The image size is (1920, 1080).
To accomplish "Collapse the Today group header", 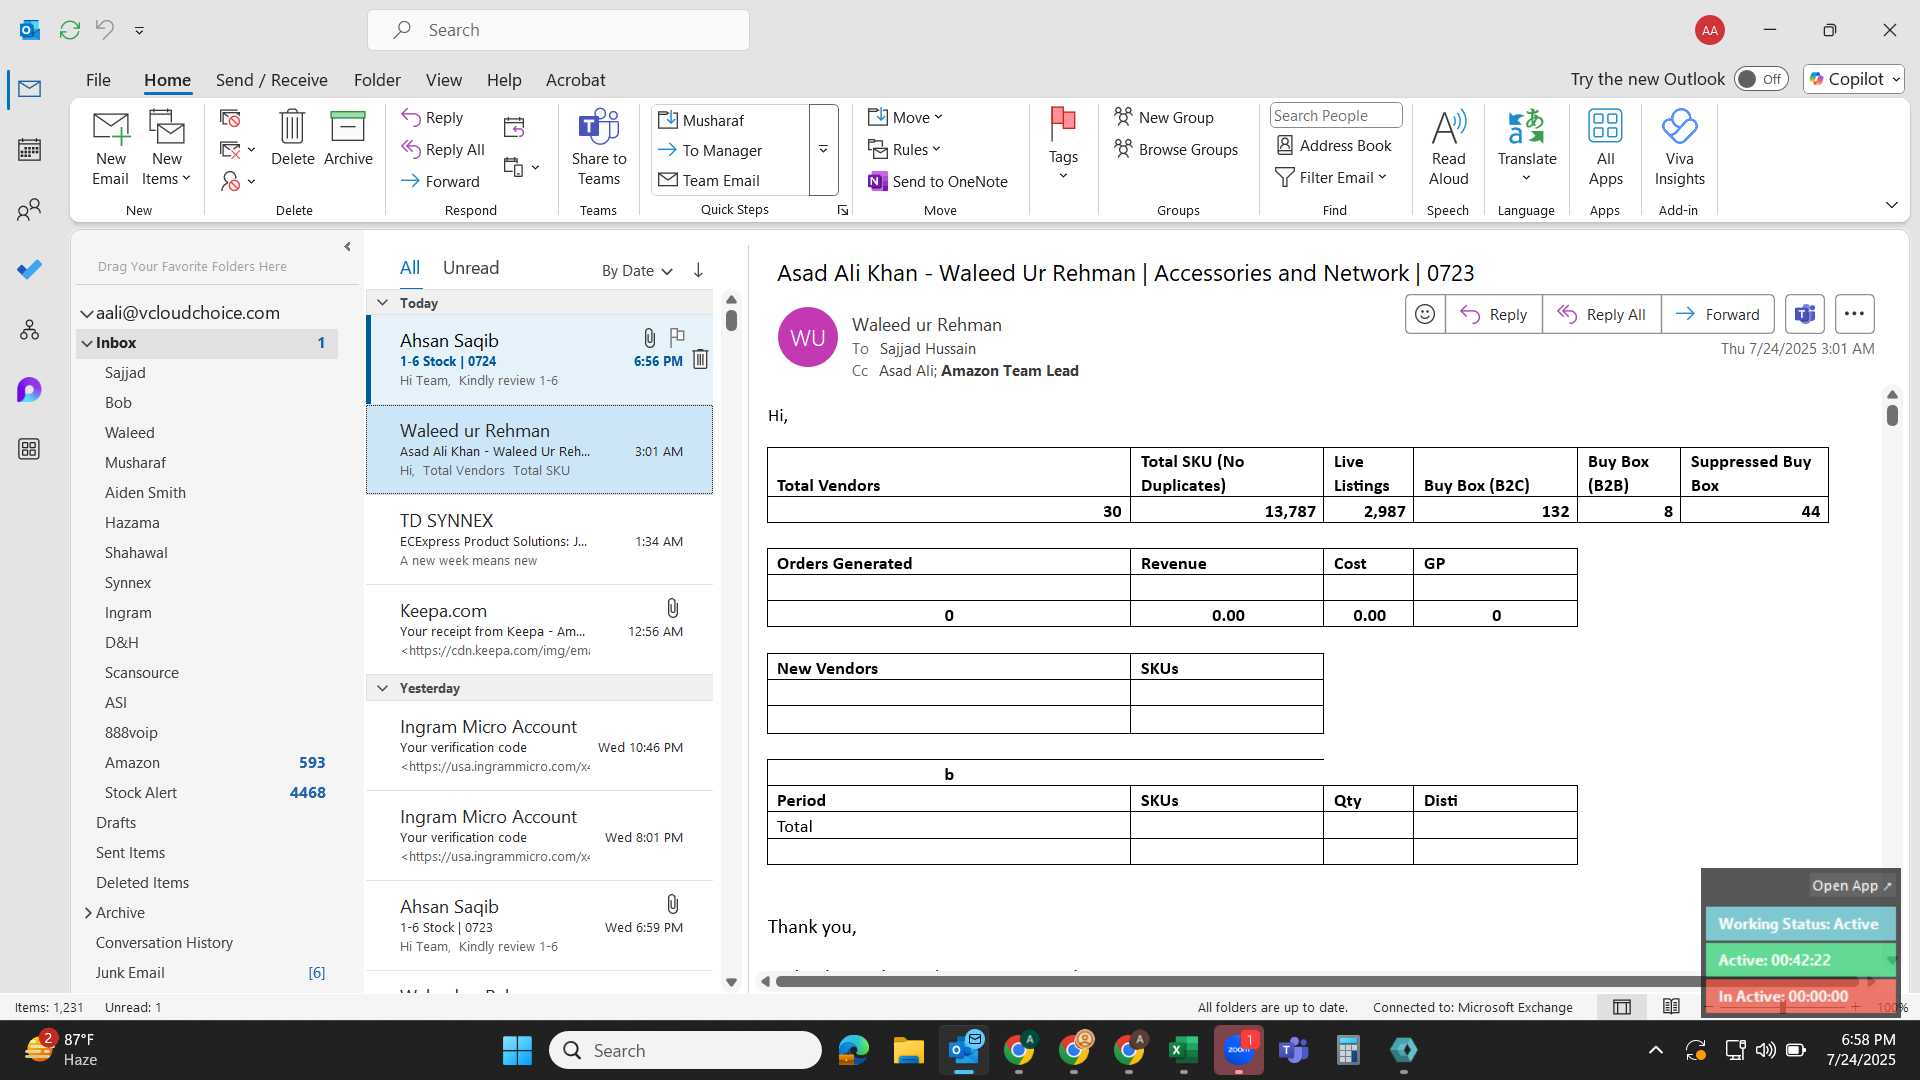I will (382, 302).
